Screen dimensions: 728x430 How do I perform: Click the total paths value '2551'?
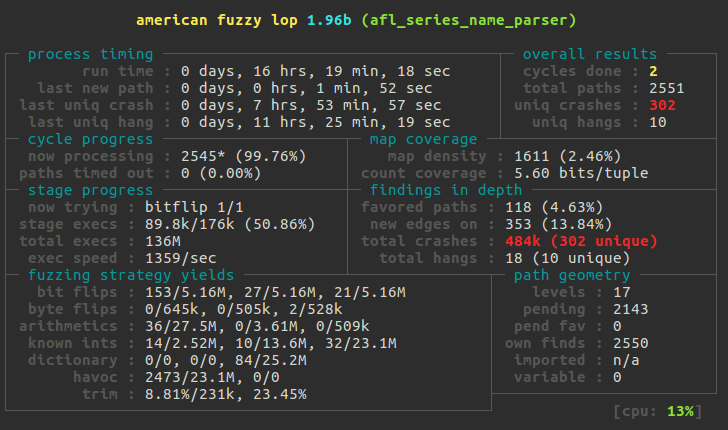pos(666,88)
